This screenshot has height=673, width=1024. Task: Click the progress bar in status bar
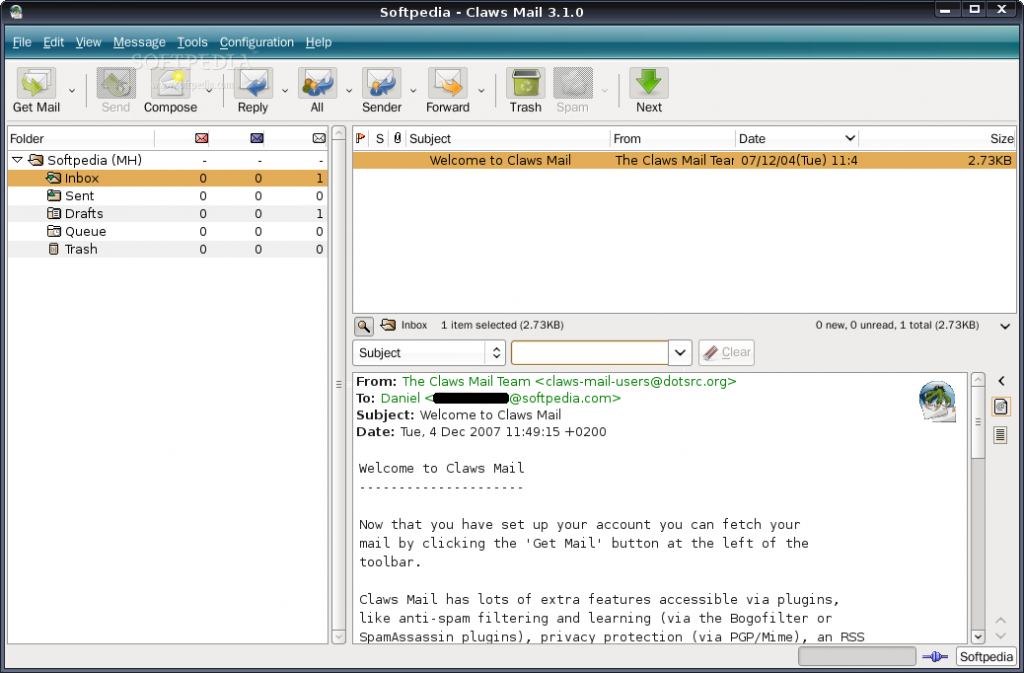point(857,657)
